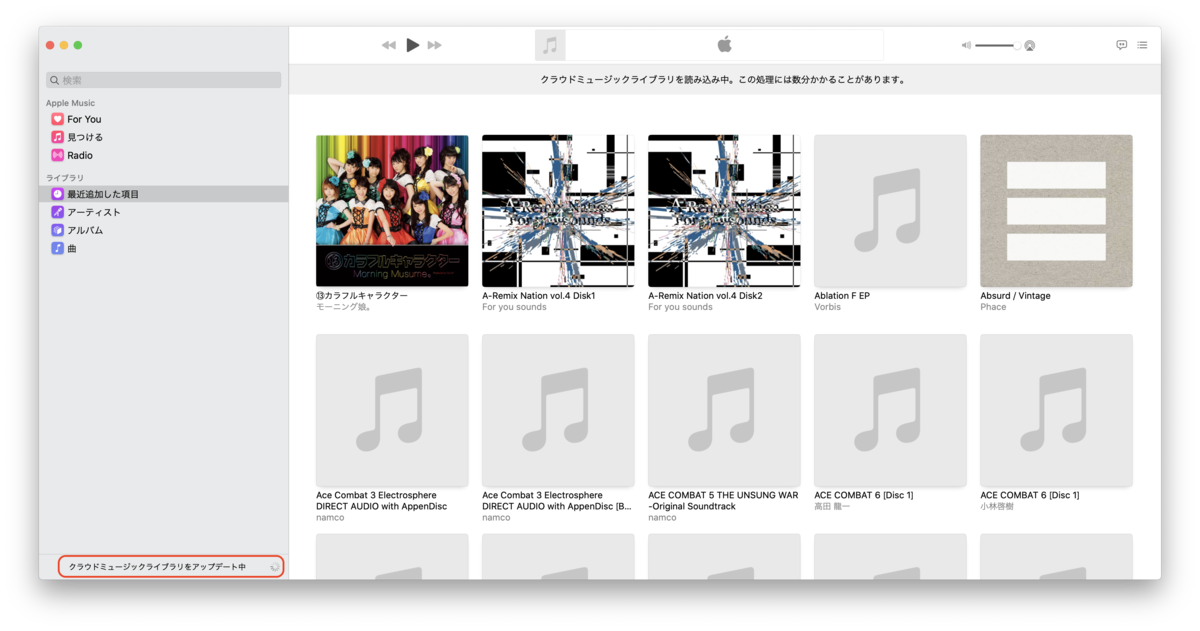Click the クラウドミュージックライブラリをアップデート中 status
This screenshot has height=631, width=1200.
pos(157,567)
